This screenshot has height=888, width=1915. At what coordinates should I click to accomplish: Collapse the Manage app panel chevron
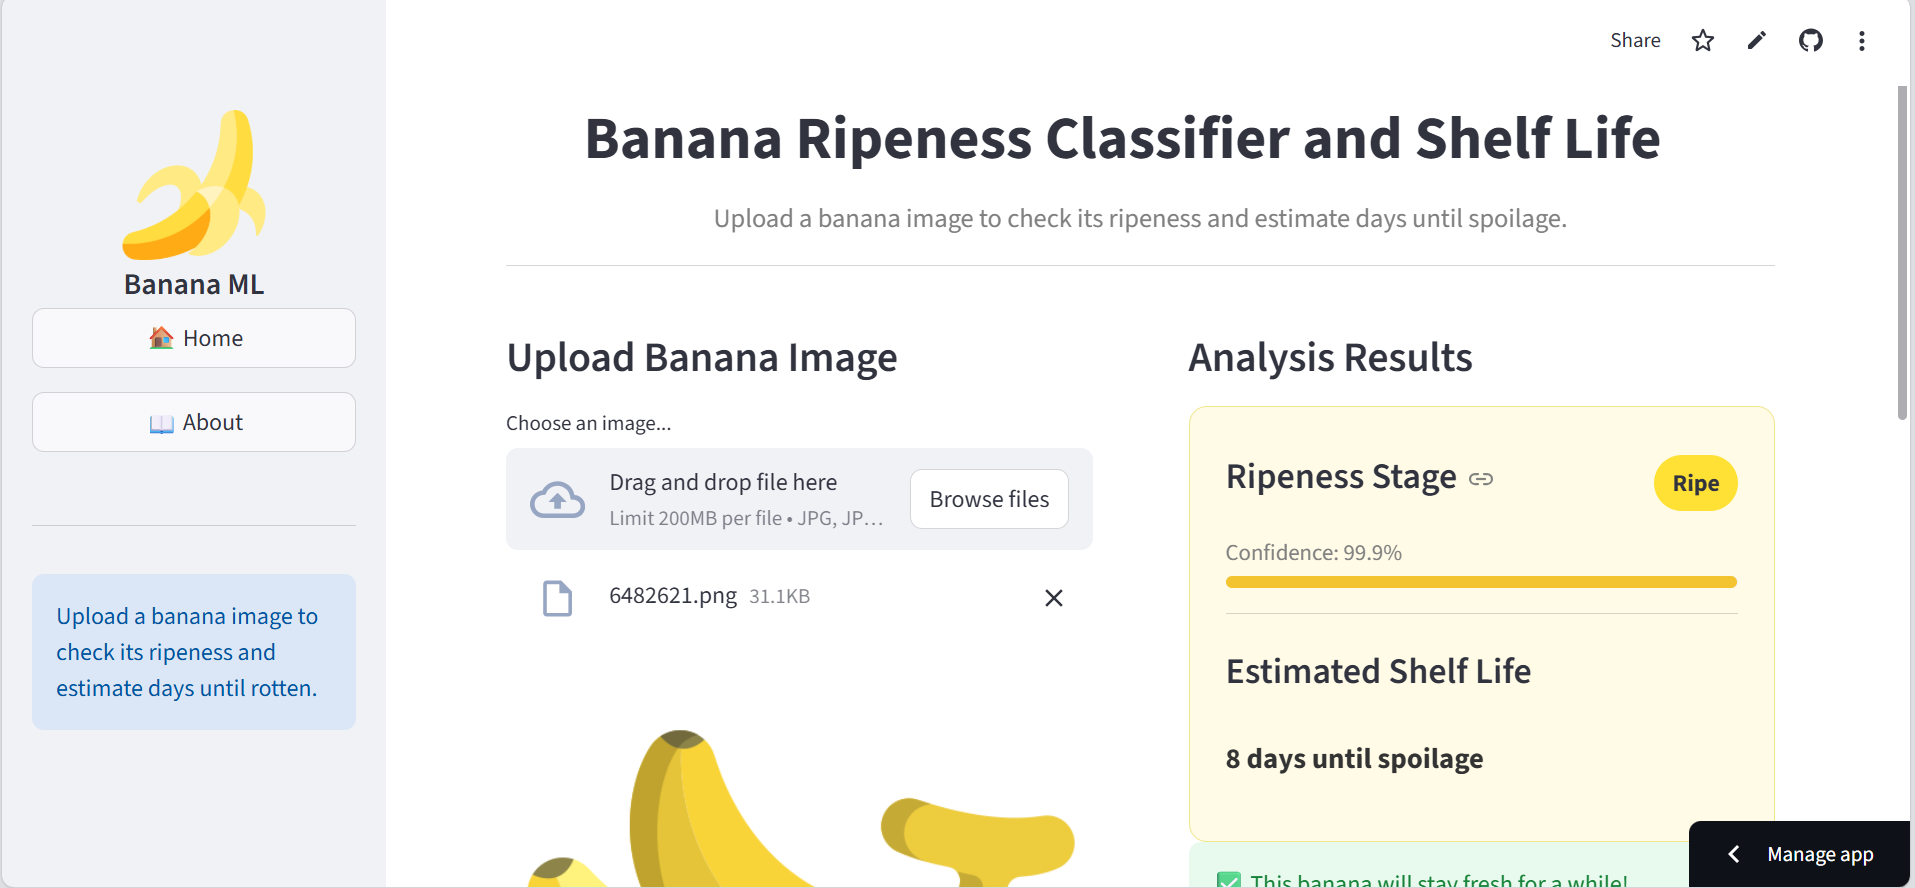pos(1733,854)
